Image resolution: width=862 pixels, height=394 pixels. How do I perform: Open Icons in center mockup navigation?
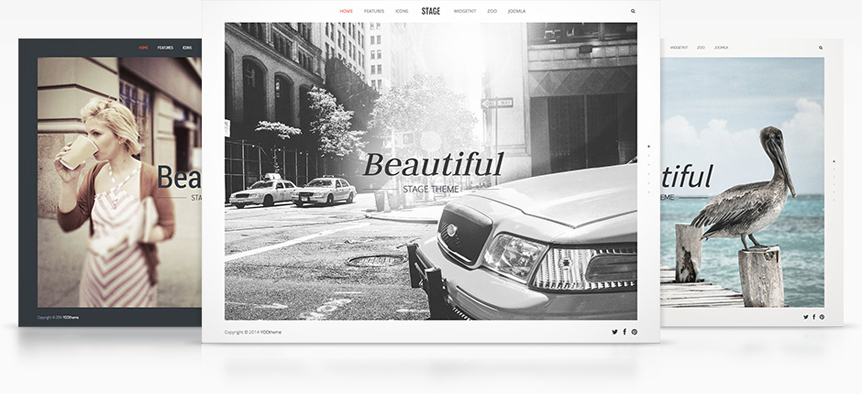[401, 11]
